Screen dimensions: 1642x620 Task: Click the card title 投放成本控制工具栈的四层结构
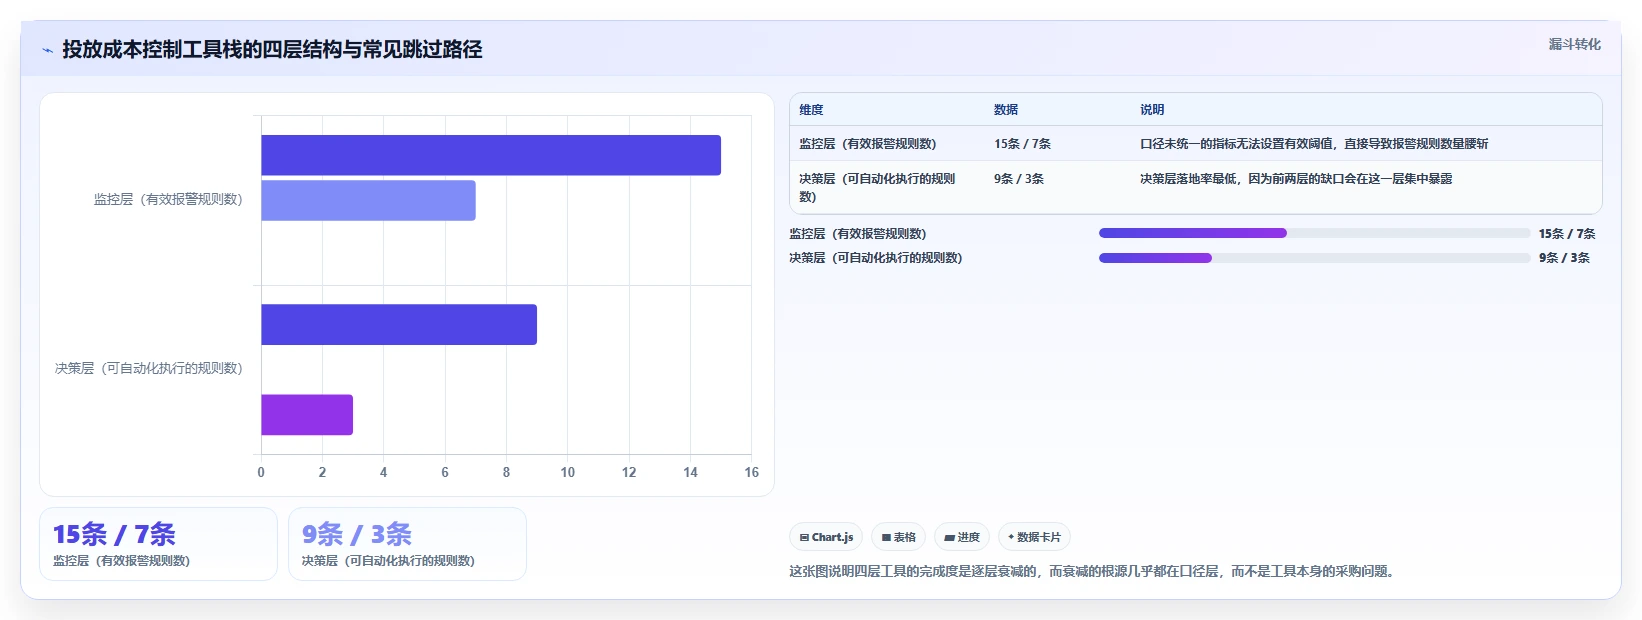coord(272,50)
